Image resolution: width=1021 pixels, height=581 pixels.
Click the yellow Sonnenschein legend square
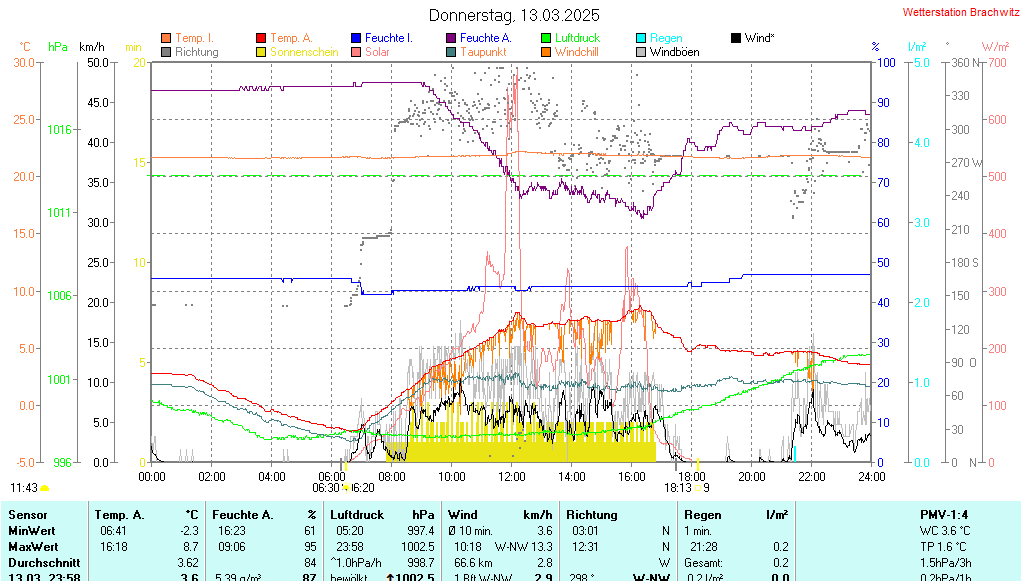coord(262,52)
